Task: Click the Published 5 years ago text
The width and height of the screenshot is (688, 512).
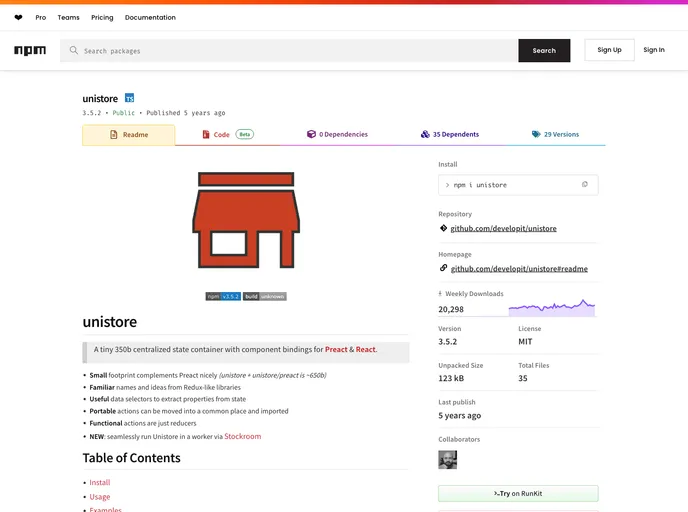Action: click(186, 113)
